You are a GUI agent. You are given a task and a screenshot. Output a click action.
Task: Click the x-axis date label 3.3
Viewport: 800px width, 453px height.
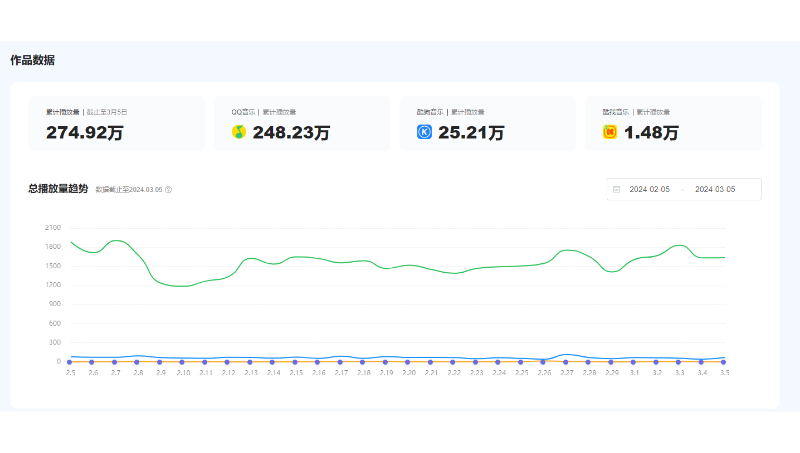pyautogui.click(x=680, y=373)
